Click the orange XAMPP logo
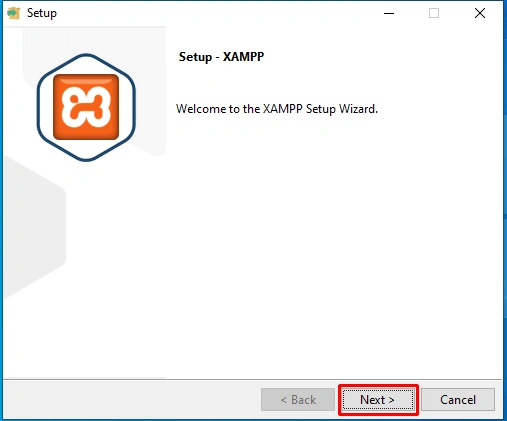Viewport: 507px width, 421px height. [x=86, y=107]
